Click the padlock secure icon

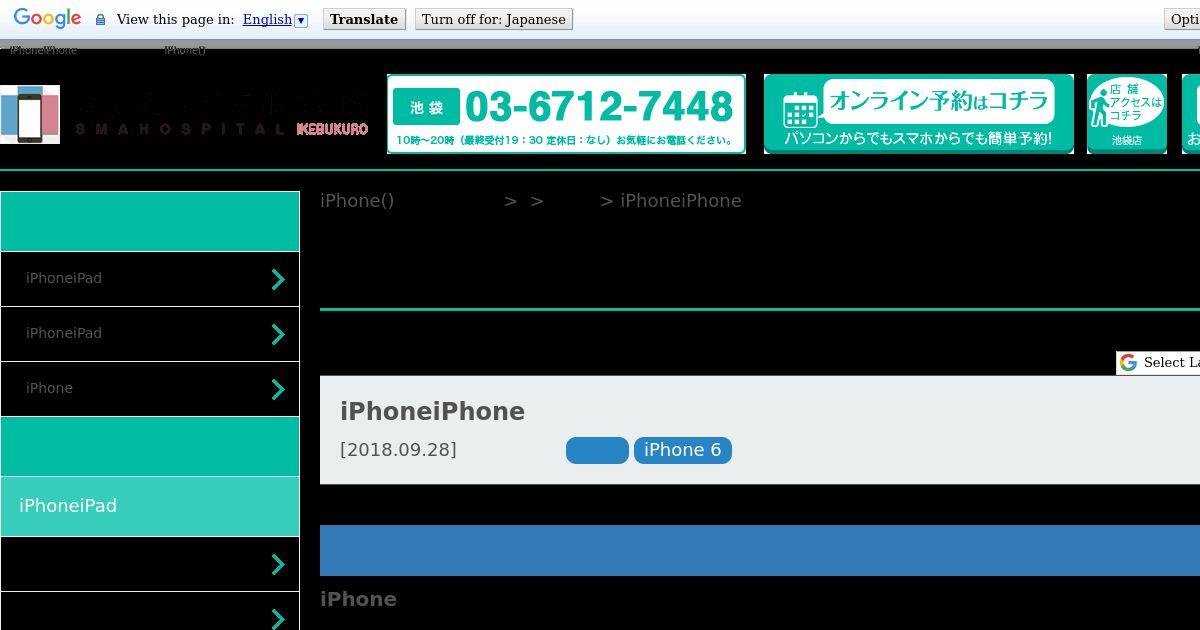(100, 19)
